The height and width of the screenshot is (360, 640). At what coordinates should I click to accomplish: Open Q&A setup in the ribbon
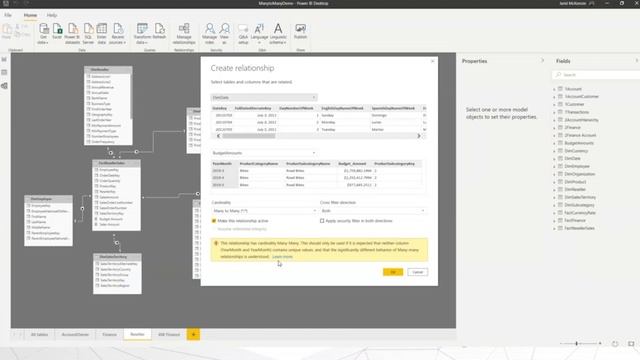243,33
